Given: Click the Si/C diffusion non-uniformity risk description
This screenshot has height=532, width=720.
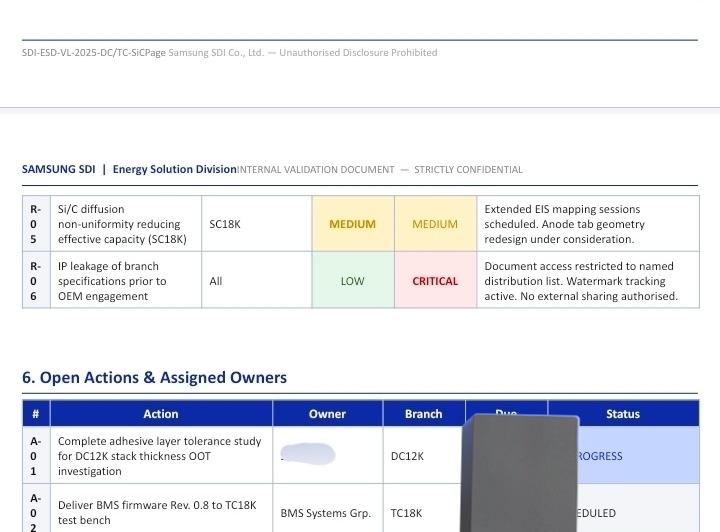Looking at the screenshot, I should [x=122, y=224].
